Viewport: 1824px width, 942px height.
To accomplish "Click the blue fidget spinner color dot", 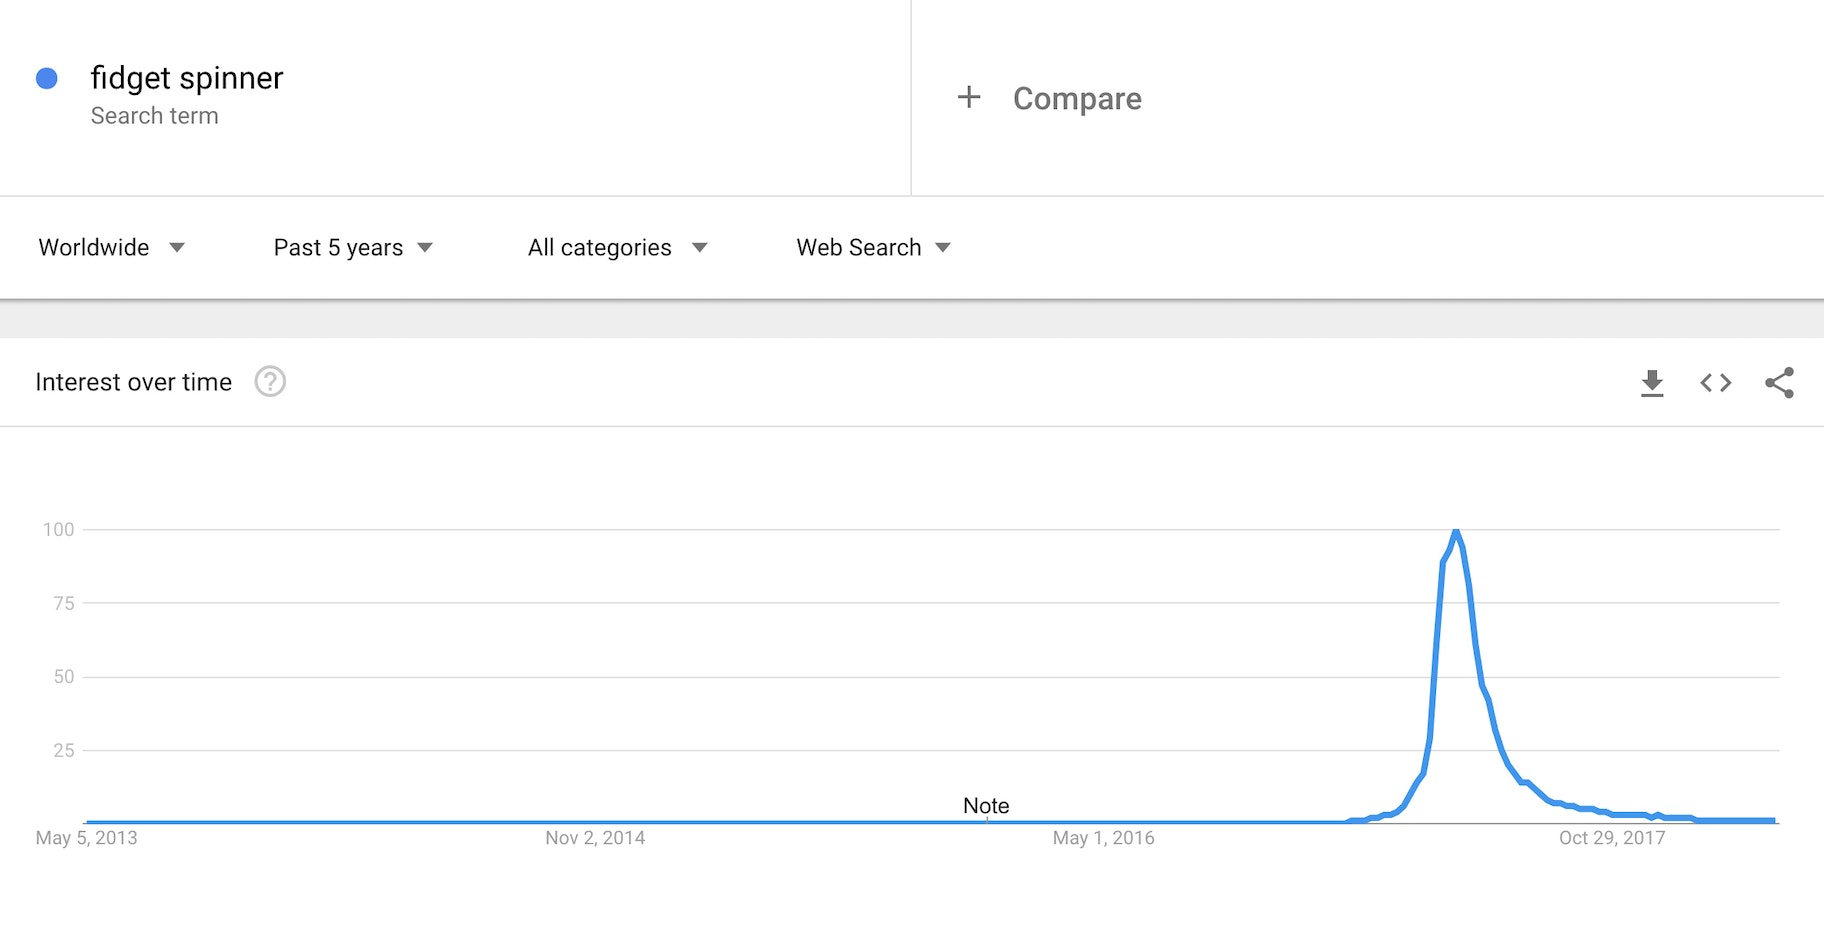I will [47, 78].
